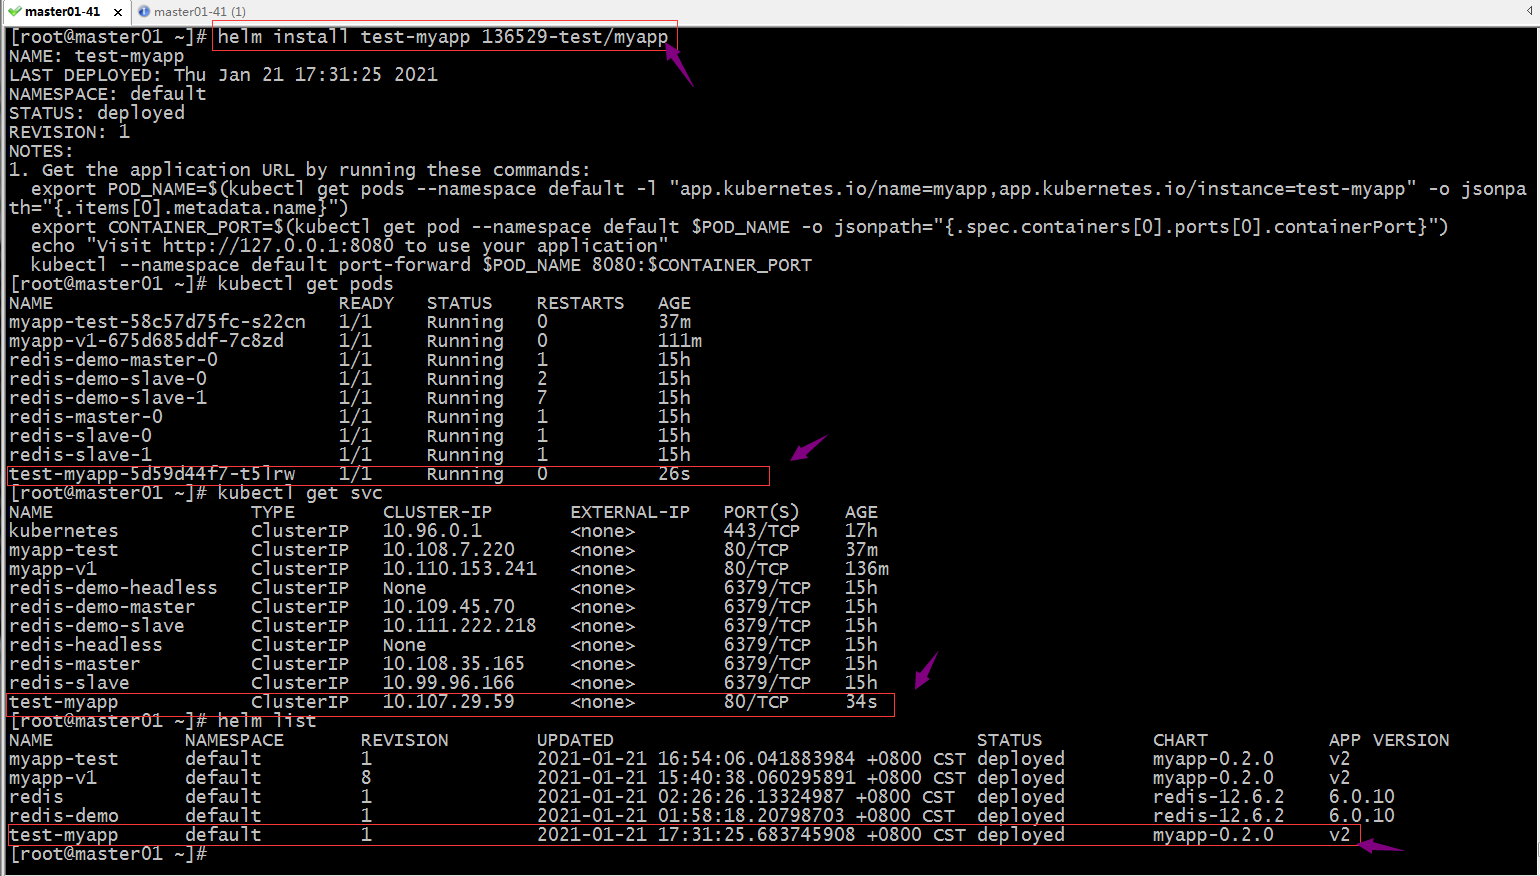This screenshot has width=1540, height=876.
Task: Click the READY column header
Action: tap(366, 303)
